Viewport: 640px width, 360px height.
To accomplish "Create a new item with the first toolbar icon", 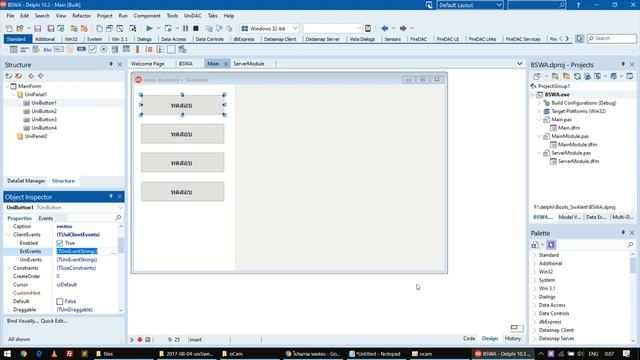I will 9,28.
